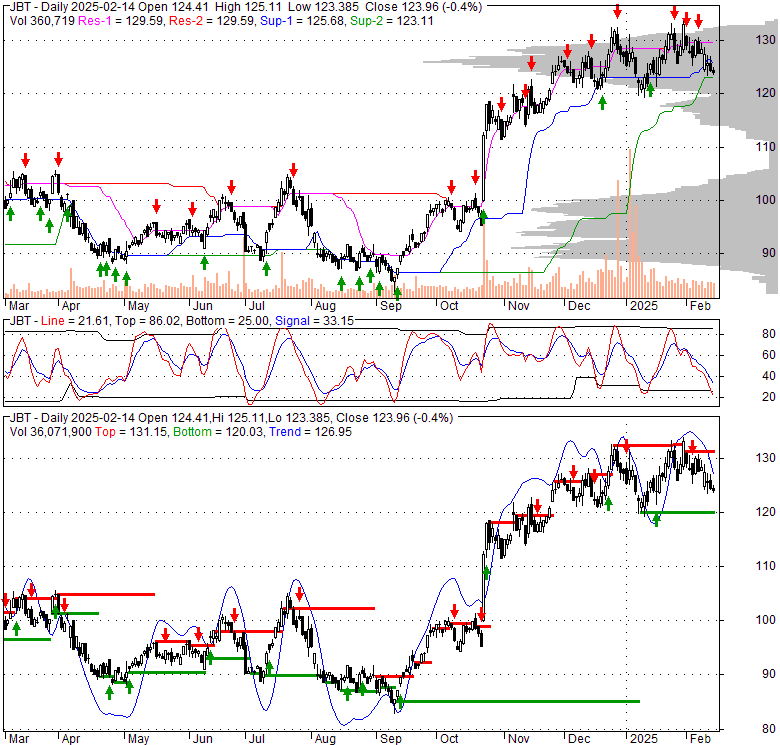The image size is (780, 745).
Task: Click the '2025' year label under top chart
Action: 644,306
